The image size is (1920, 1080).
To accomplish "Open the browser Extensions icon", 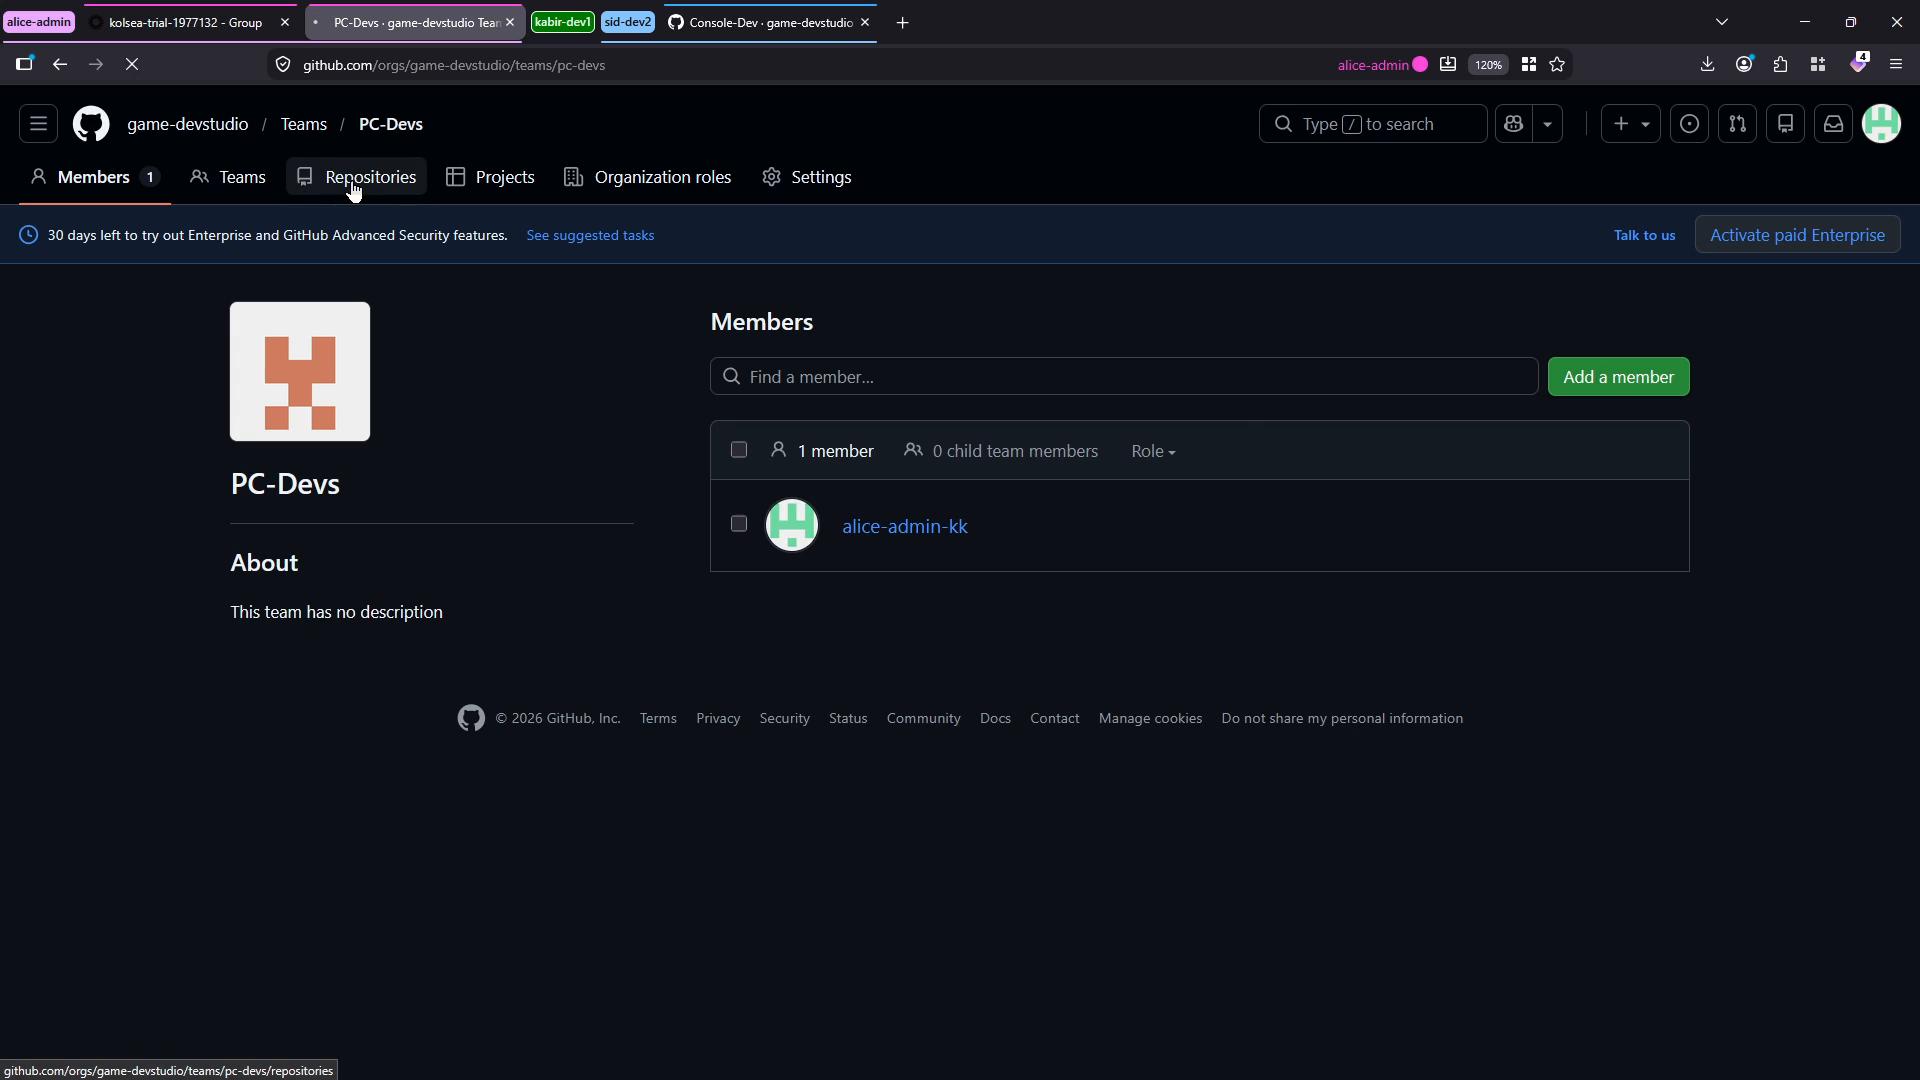I will tap(1781, 64).
